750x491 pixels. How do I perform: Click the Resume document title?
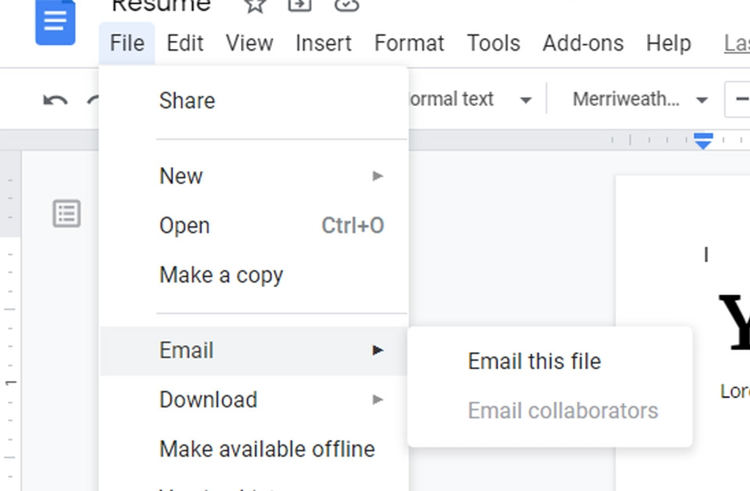tap(161, 6)
